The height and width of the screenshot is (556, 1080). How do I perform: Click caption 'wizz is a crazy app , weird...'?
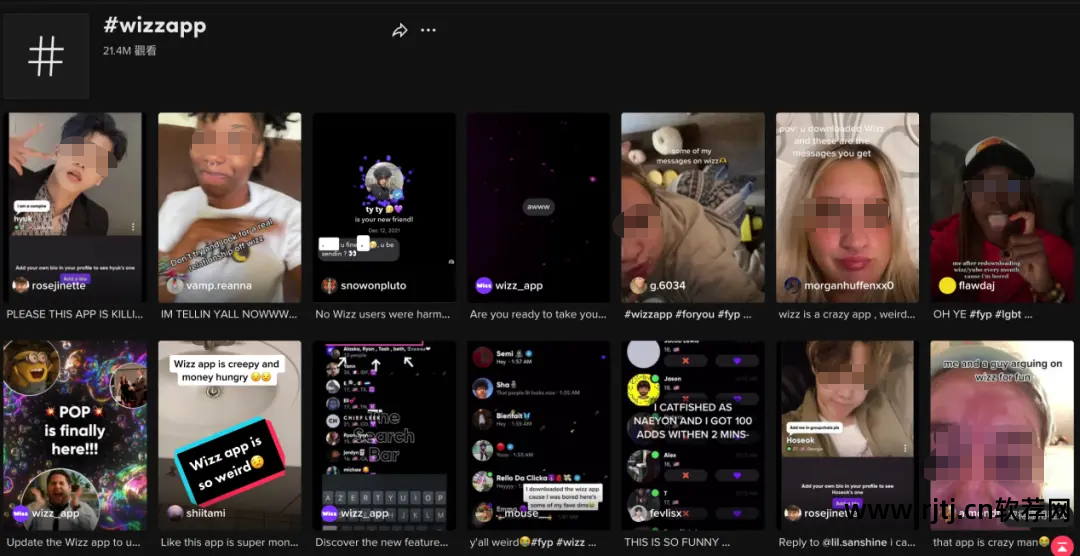pos(847,314)
